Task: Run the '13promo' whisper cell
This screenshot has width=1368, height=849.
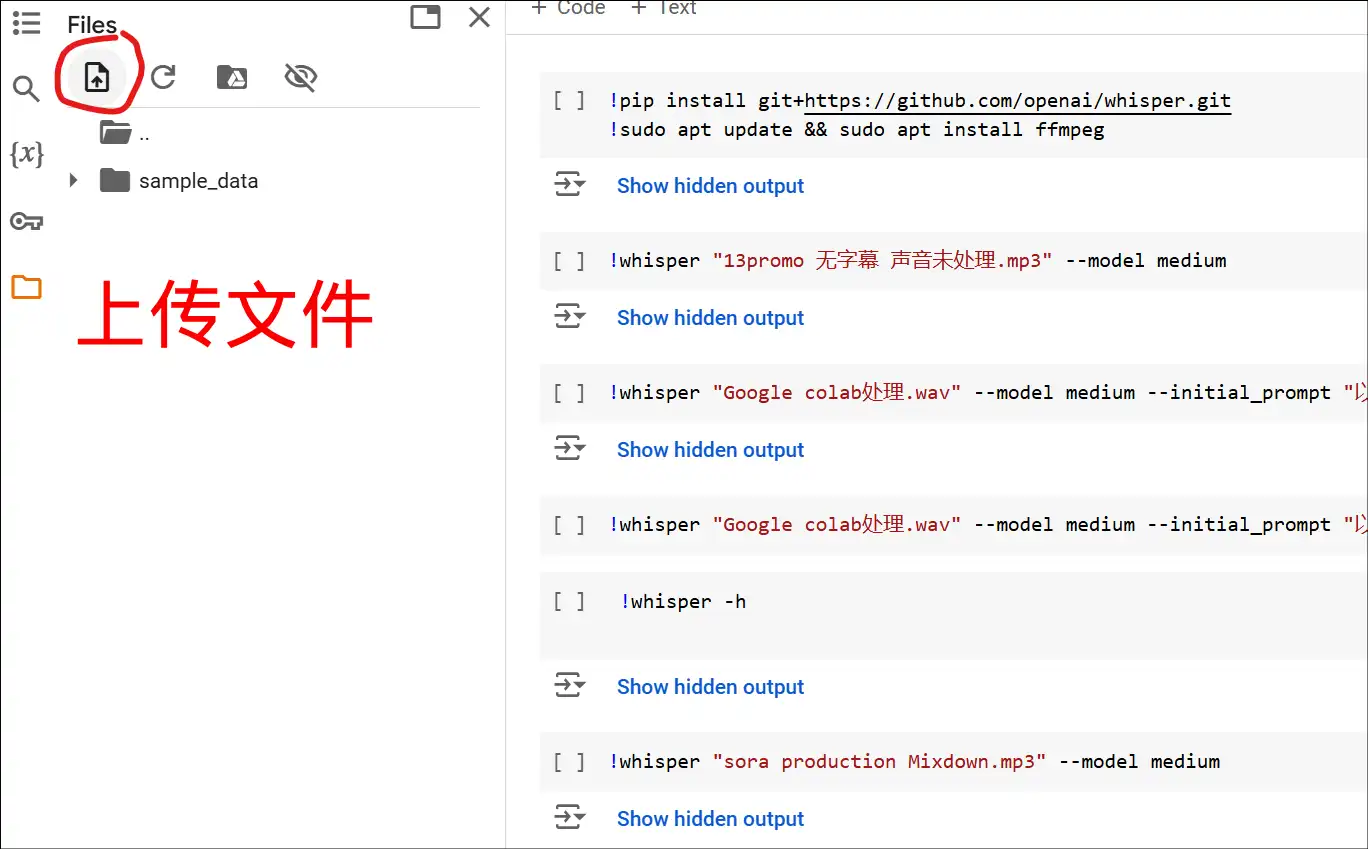Action: coord(569,260)
